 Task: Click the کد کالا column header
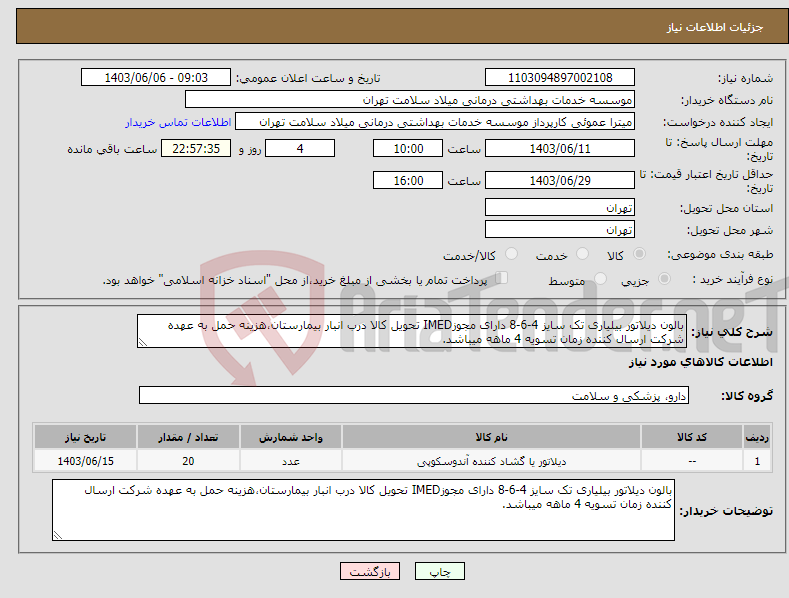[x=692, y=437]
